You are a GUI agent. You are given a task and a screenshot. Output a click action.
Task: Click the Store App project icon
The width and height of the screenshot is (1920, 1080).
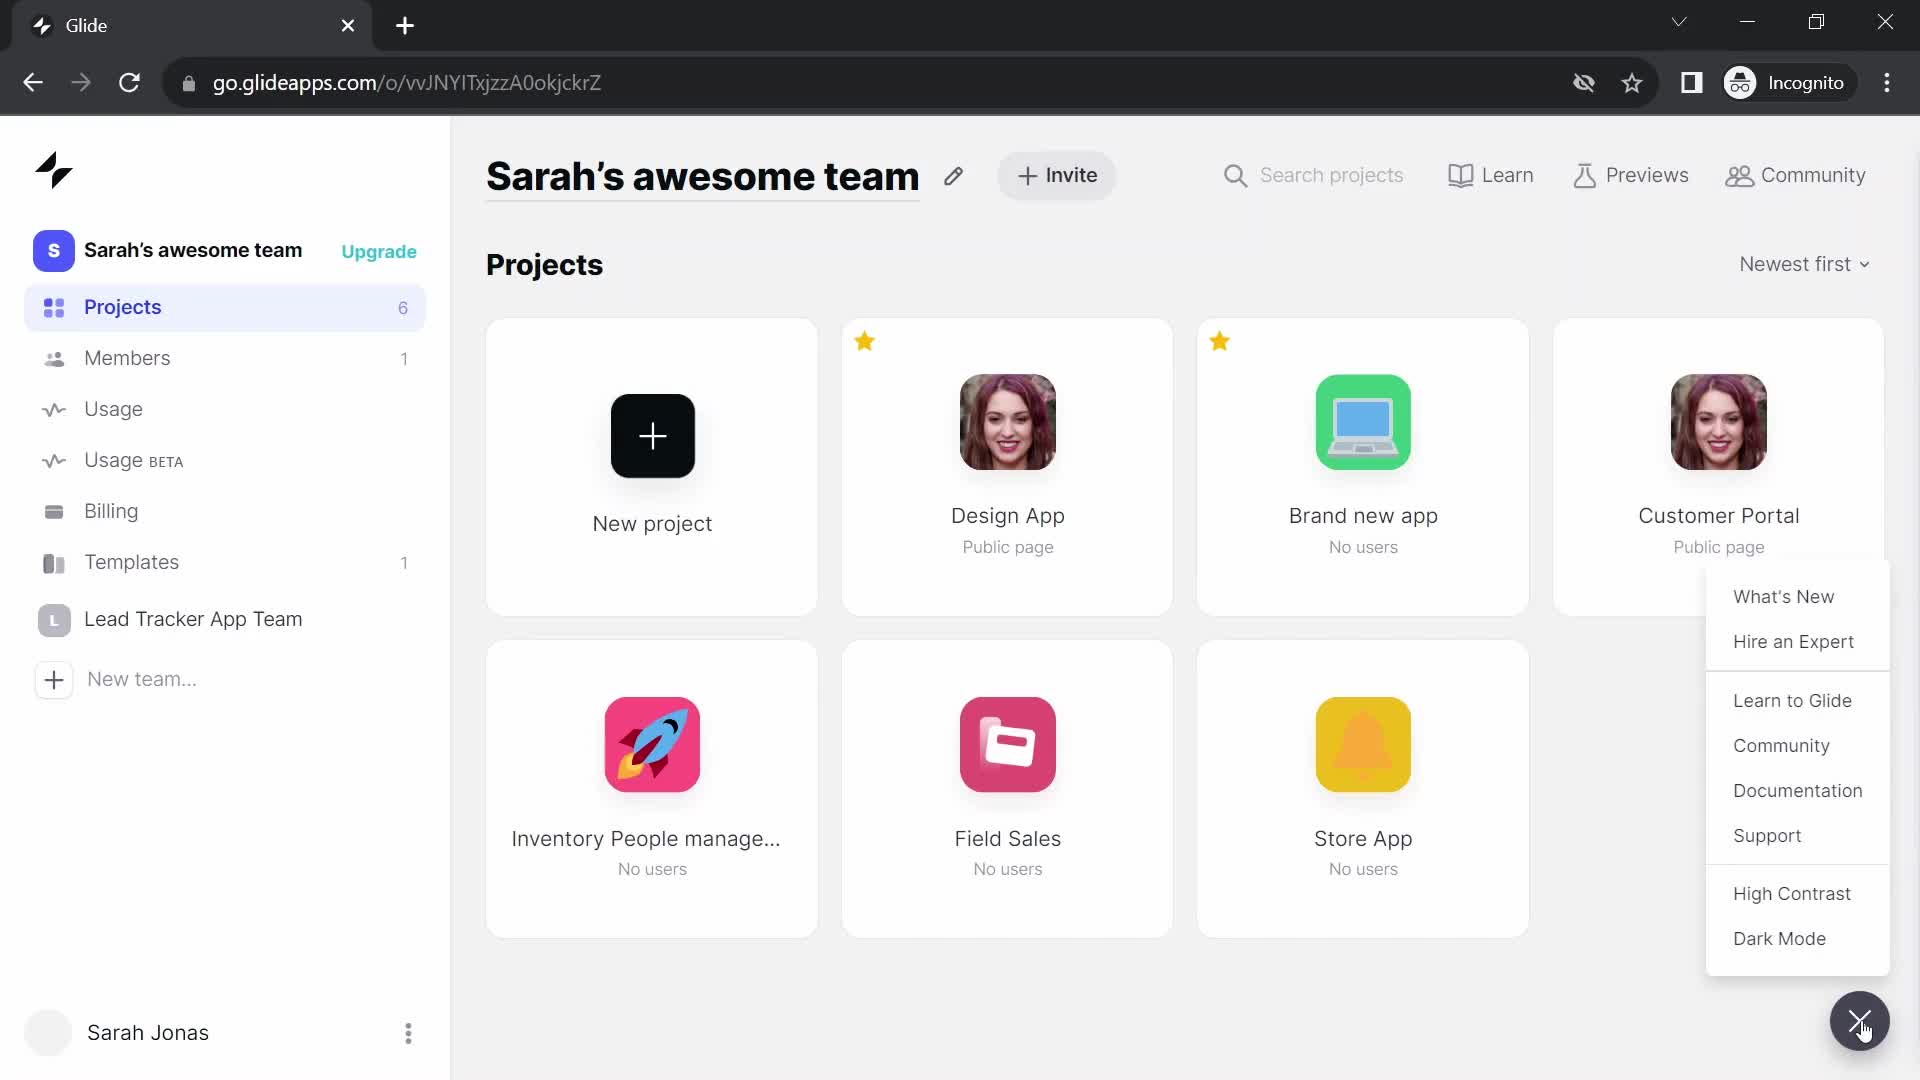1362,744
